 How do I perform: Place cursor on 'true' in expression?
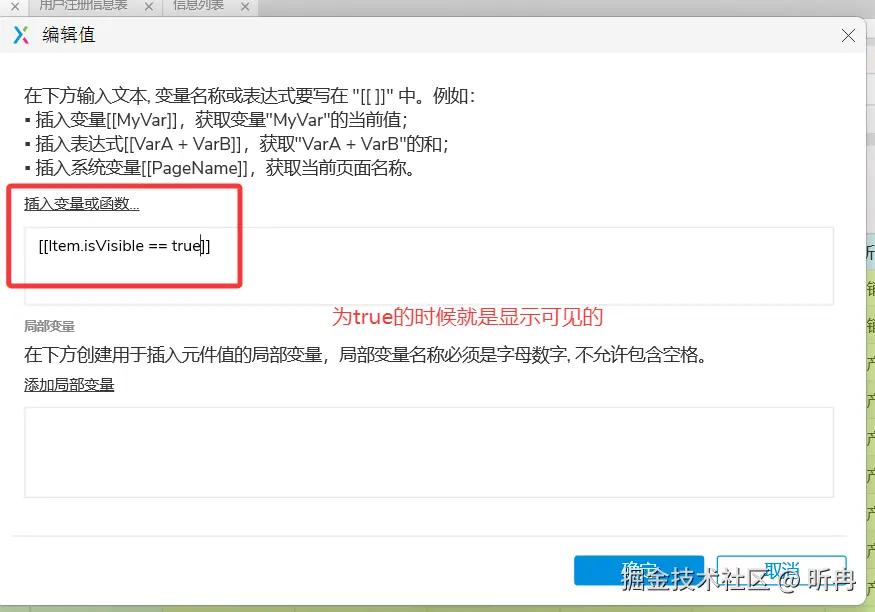click(186, 246)
